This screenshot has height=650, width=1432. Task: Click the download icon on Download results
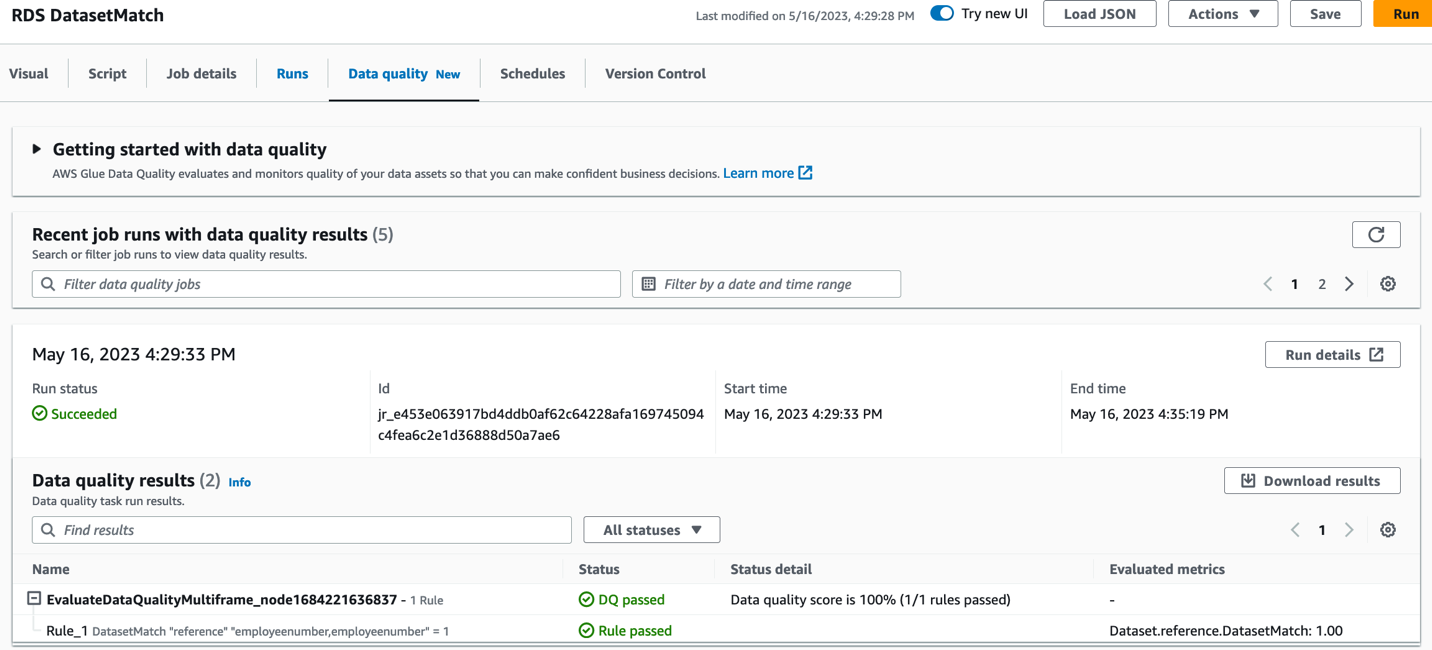pyautogui.click(x=1248, y=481)
